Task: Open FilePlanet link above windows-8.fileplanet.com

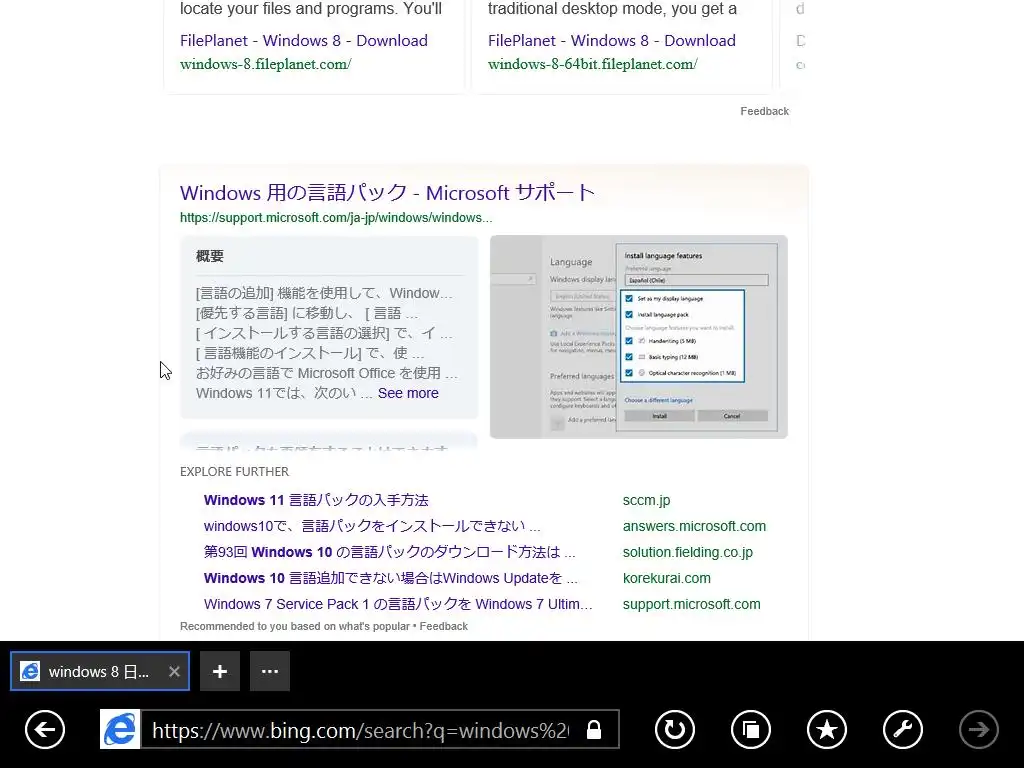Action: click(304, 40)
